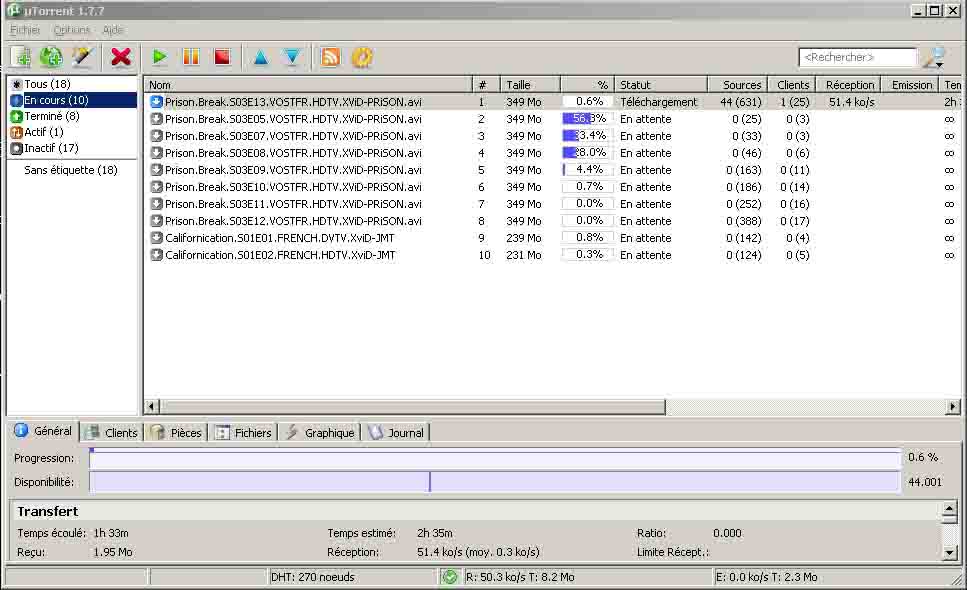Click inside the Rechercher search field
This screenshot has width=967, height=590.
856,57
